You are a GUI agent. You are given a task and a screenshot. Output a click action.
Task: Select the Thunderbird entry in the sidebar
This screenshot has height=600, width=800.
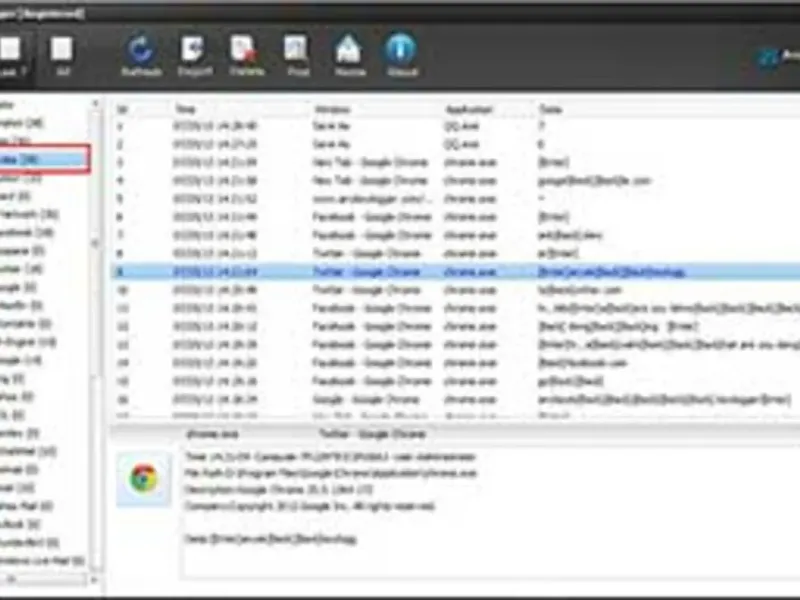pos(29,543)
